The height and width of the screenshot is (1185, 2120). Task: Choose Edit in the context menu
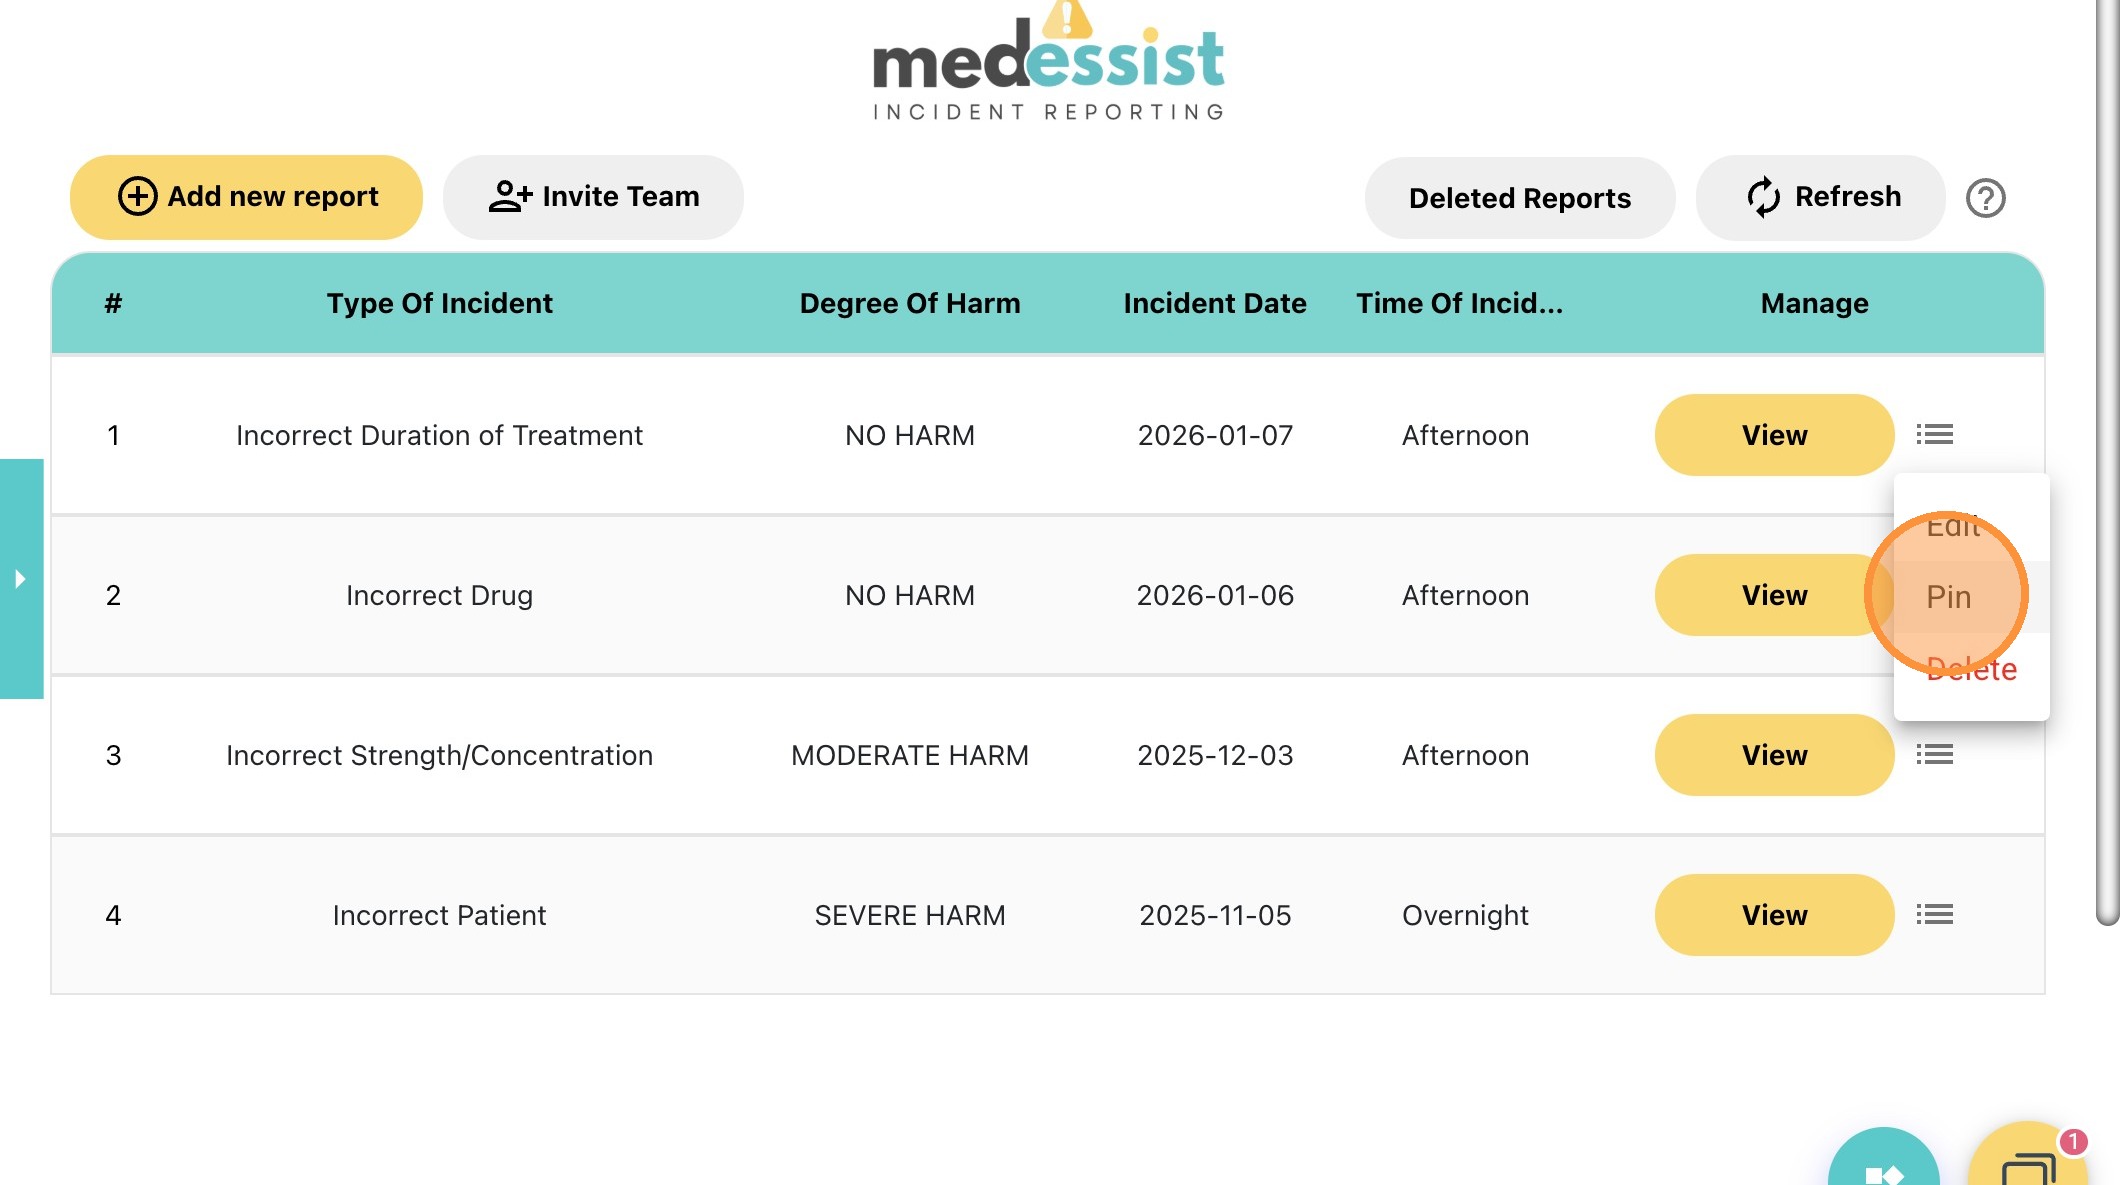(1953, 527)
